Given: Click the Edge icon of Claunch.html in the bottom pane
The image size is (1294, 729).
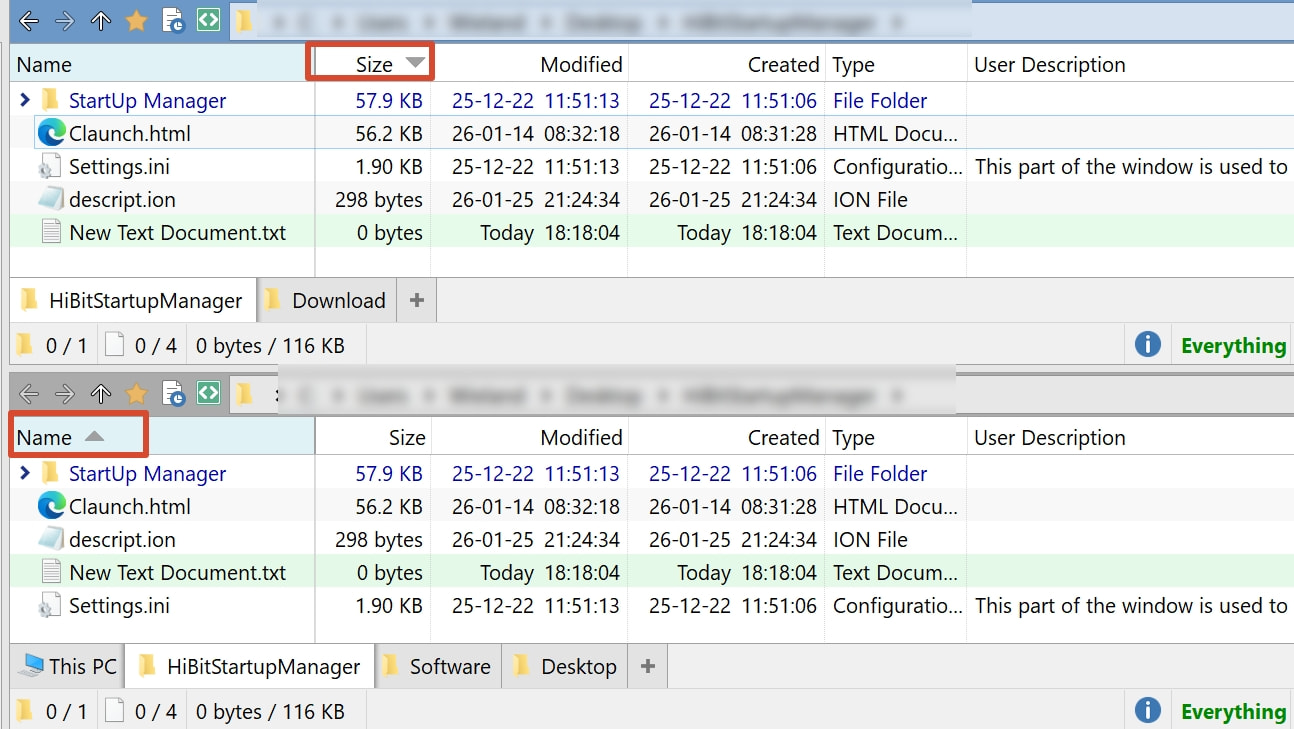Looking at the screenshot, I should pos(51,506).
